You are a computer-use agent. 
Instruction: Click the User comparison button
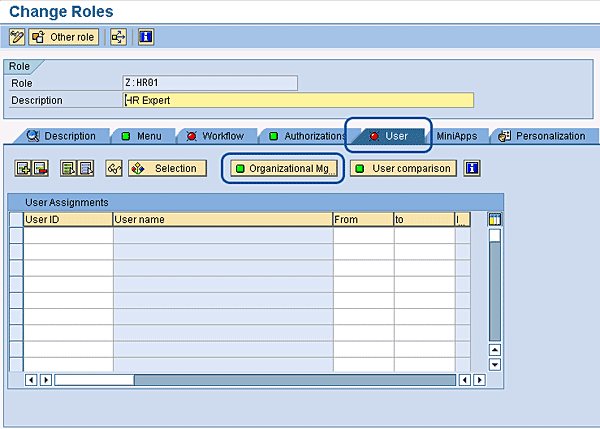[x=403, y=168]
